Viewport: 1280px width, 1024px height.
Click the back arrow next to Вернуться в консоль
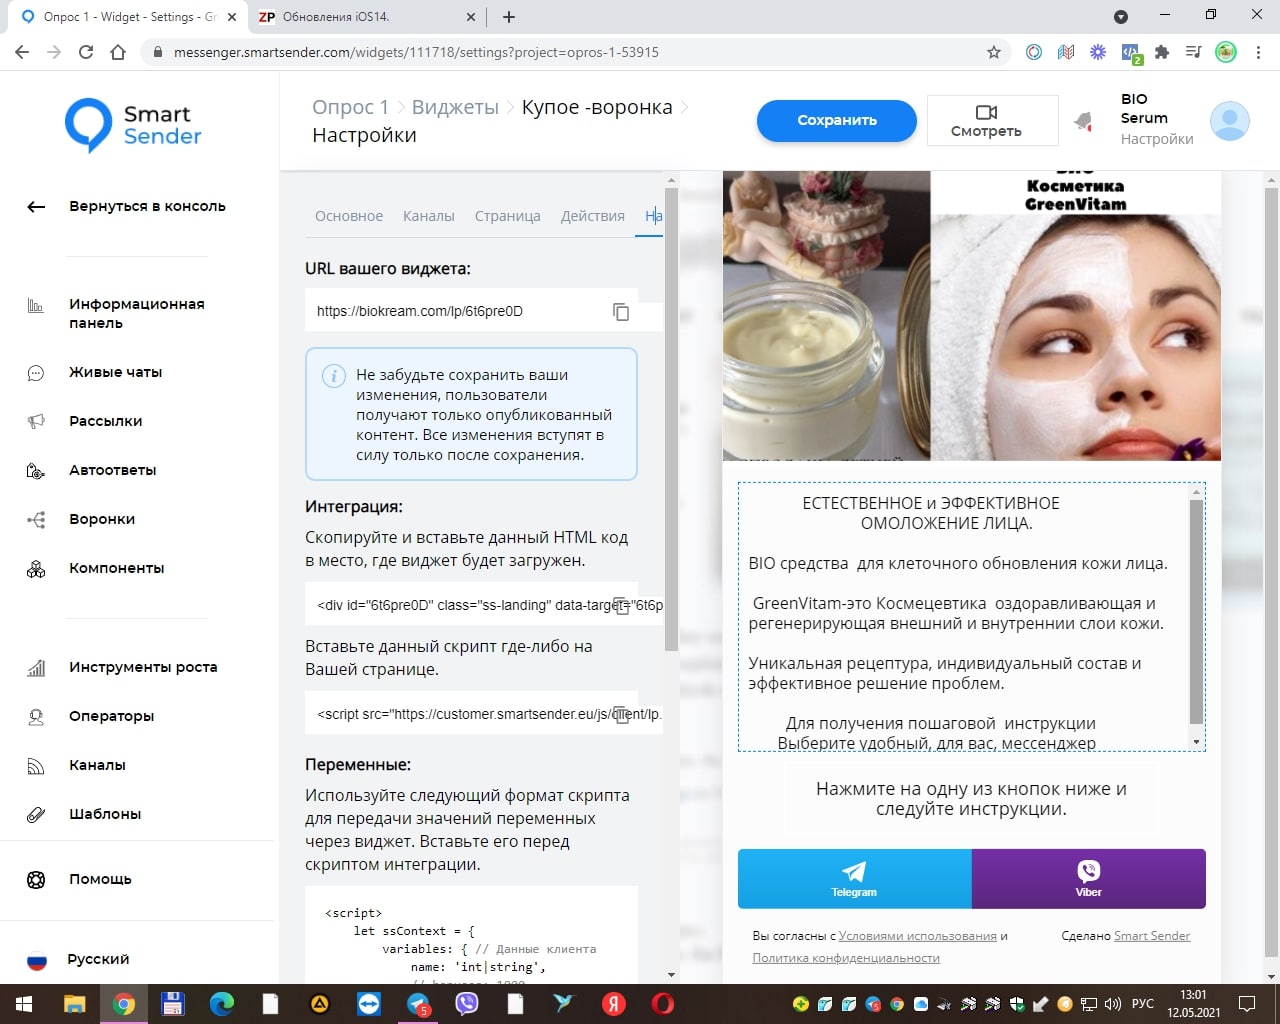[x=36, y=207]
